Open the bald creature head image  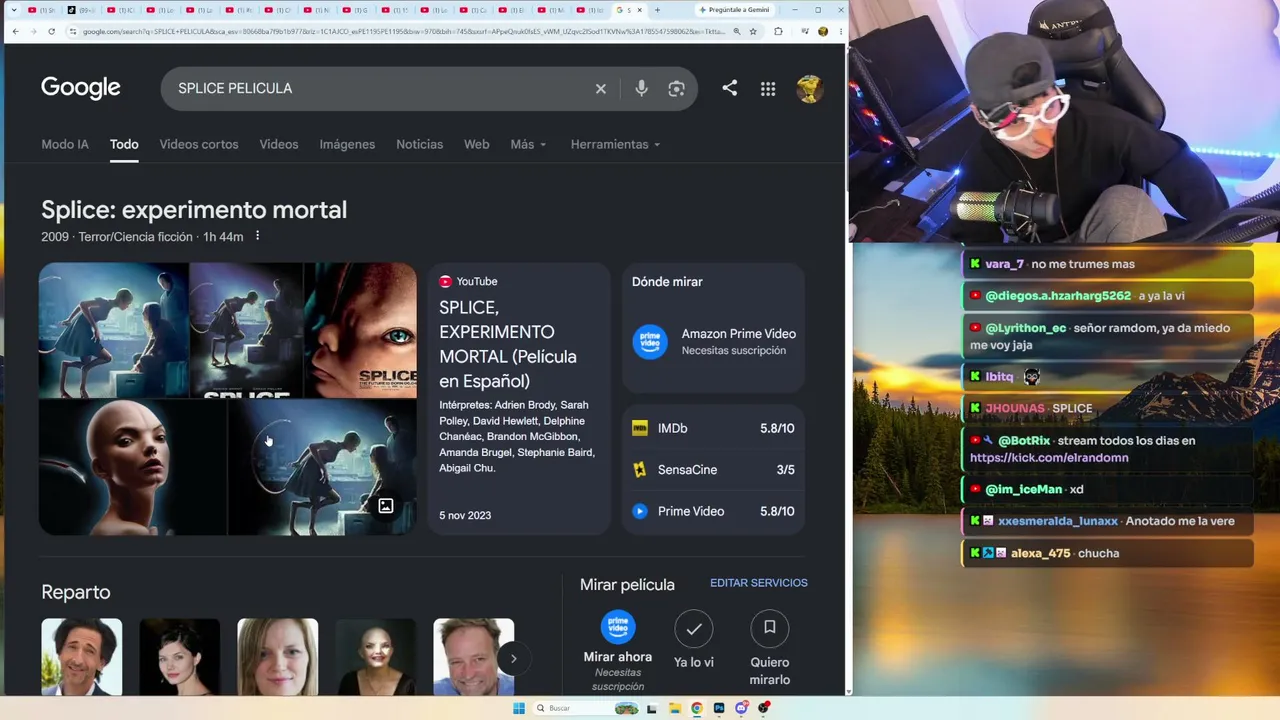(x=133, y=467)
